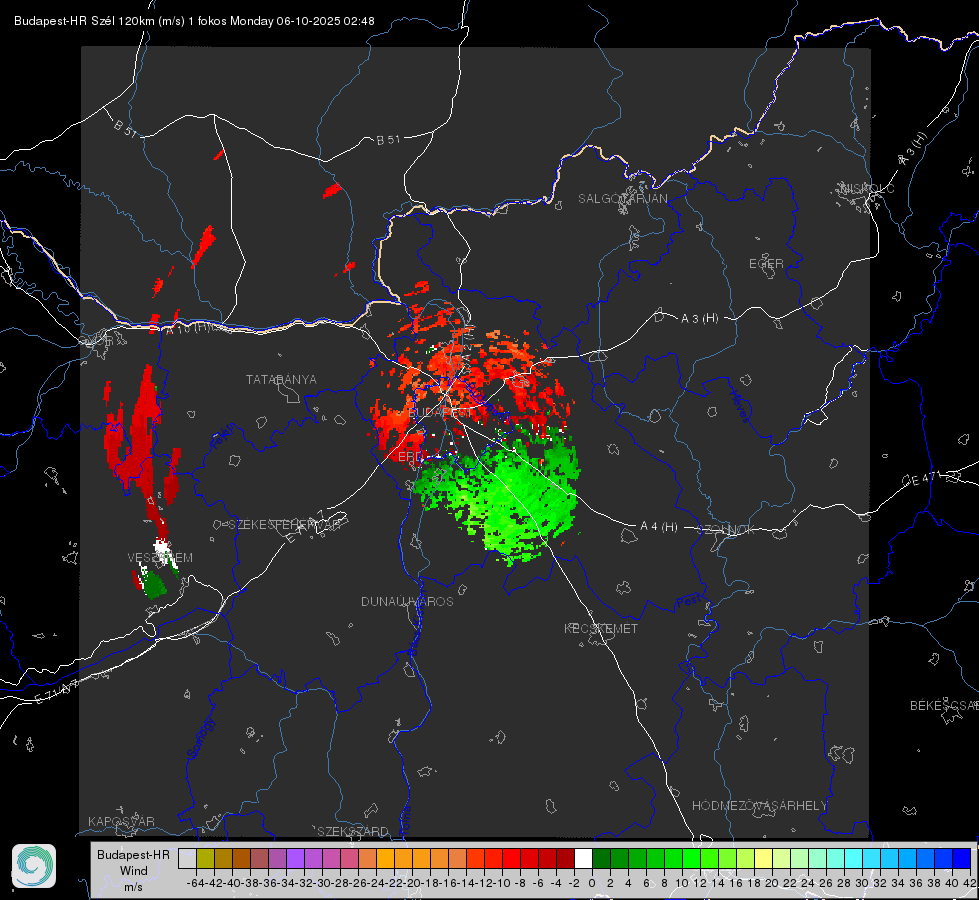The height and width of the screenshot is (900, 979).
Task: Click the swirl logo icon beside the legend
Action: pyautogui.click(x=34, y=866)
